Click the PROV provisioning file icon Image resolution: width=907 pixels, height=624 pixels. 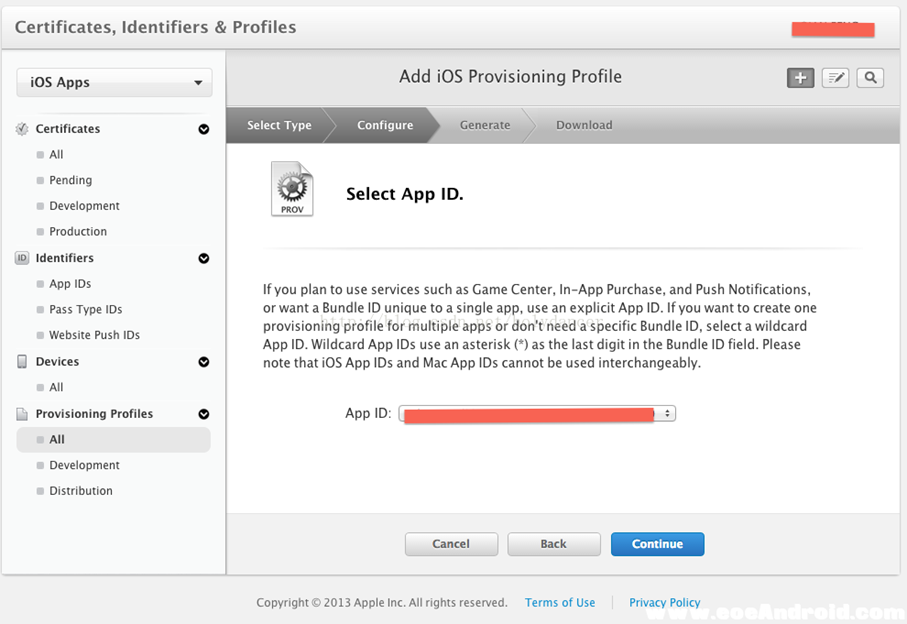click(292, 190)
